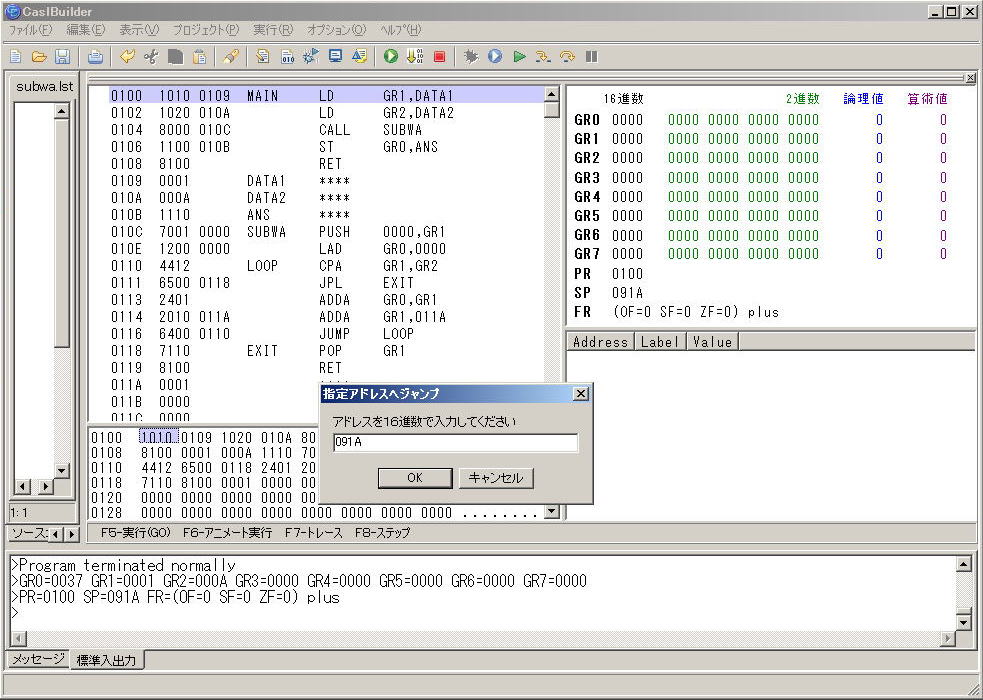983x700 pixels.
Task: Close the 指定アドレスへジャンプ dialog
Action: coord(580,394)
